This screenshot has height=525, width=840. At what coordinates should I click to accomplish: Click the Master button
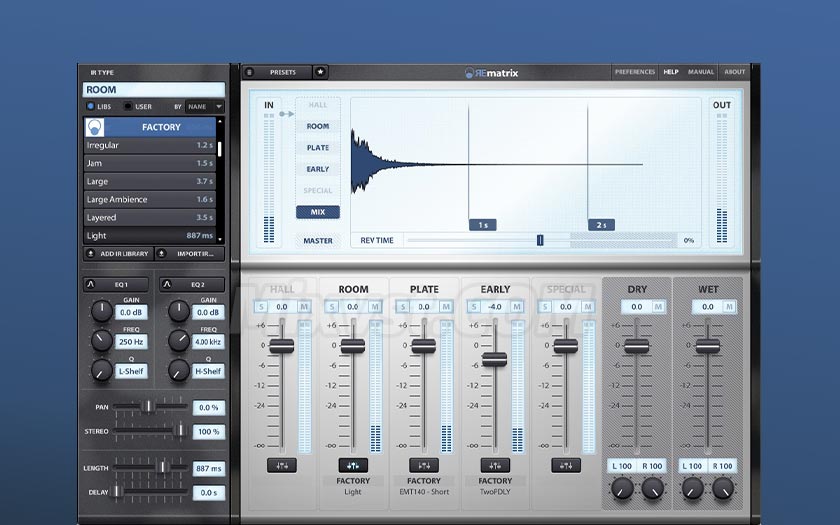click(318, 241)
